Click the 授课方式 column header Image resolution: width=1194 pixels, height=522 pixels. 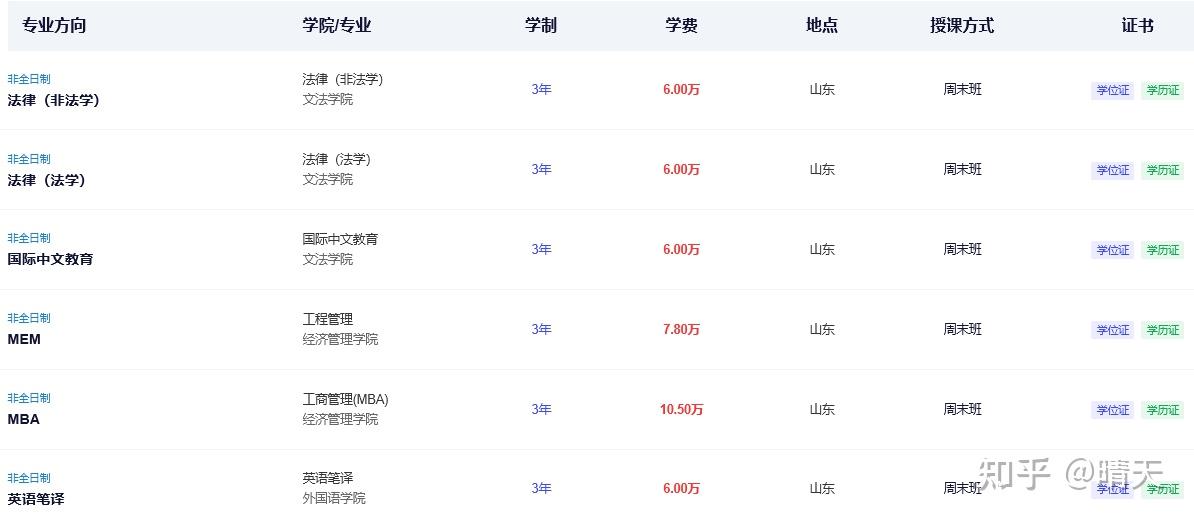961,26
